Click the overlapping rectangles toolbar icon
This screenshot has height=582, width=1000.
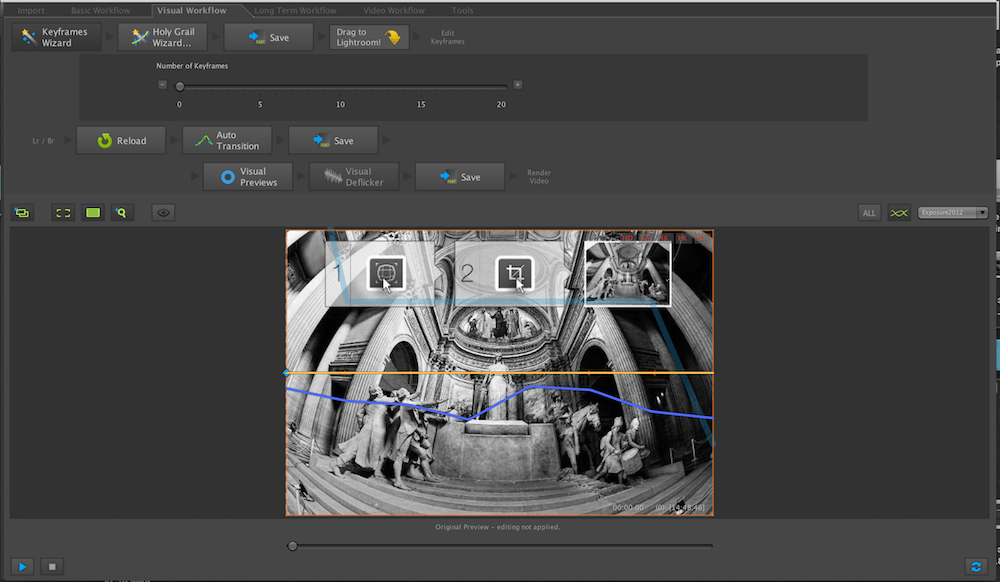[22, 213]
